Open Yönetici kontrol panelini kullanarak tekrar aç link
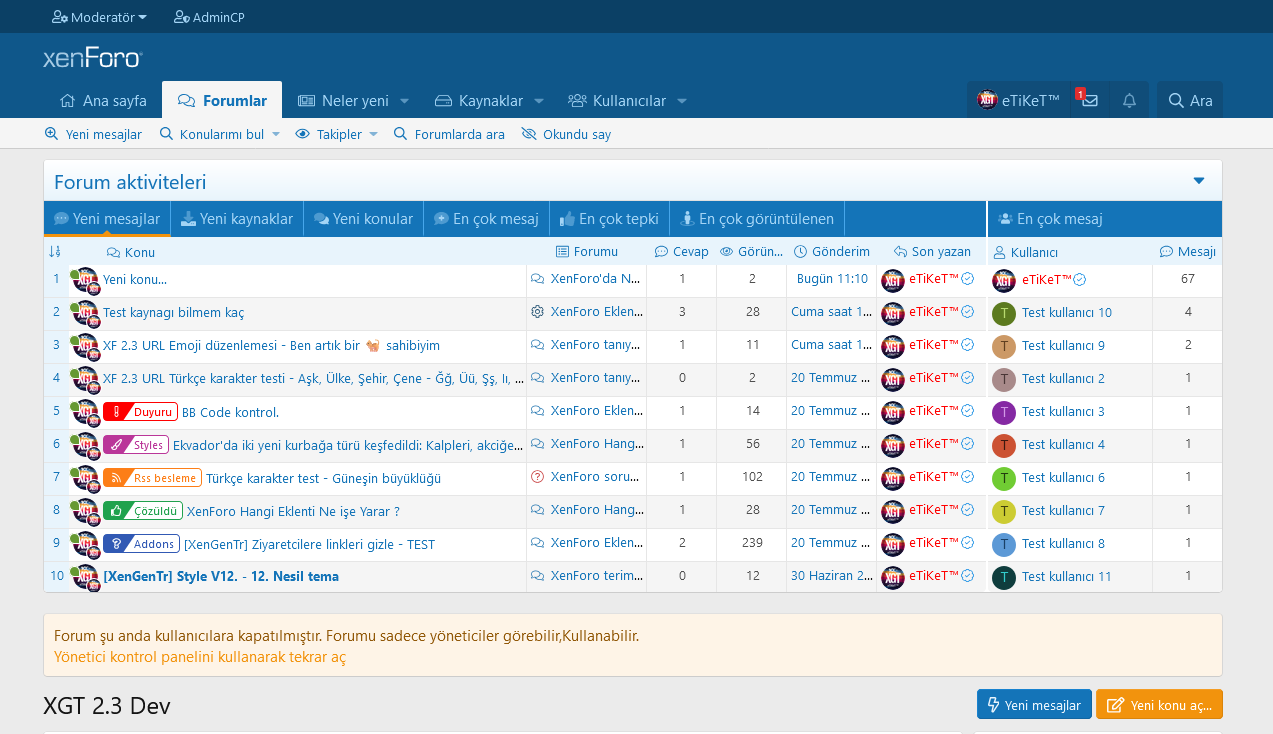Image resolution: width=1273 pixels, height=734 pixels. point(200,657)
